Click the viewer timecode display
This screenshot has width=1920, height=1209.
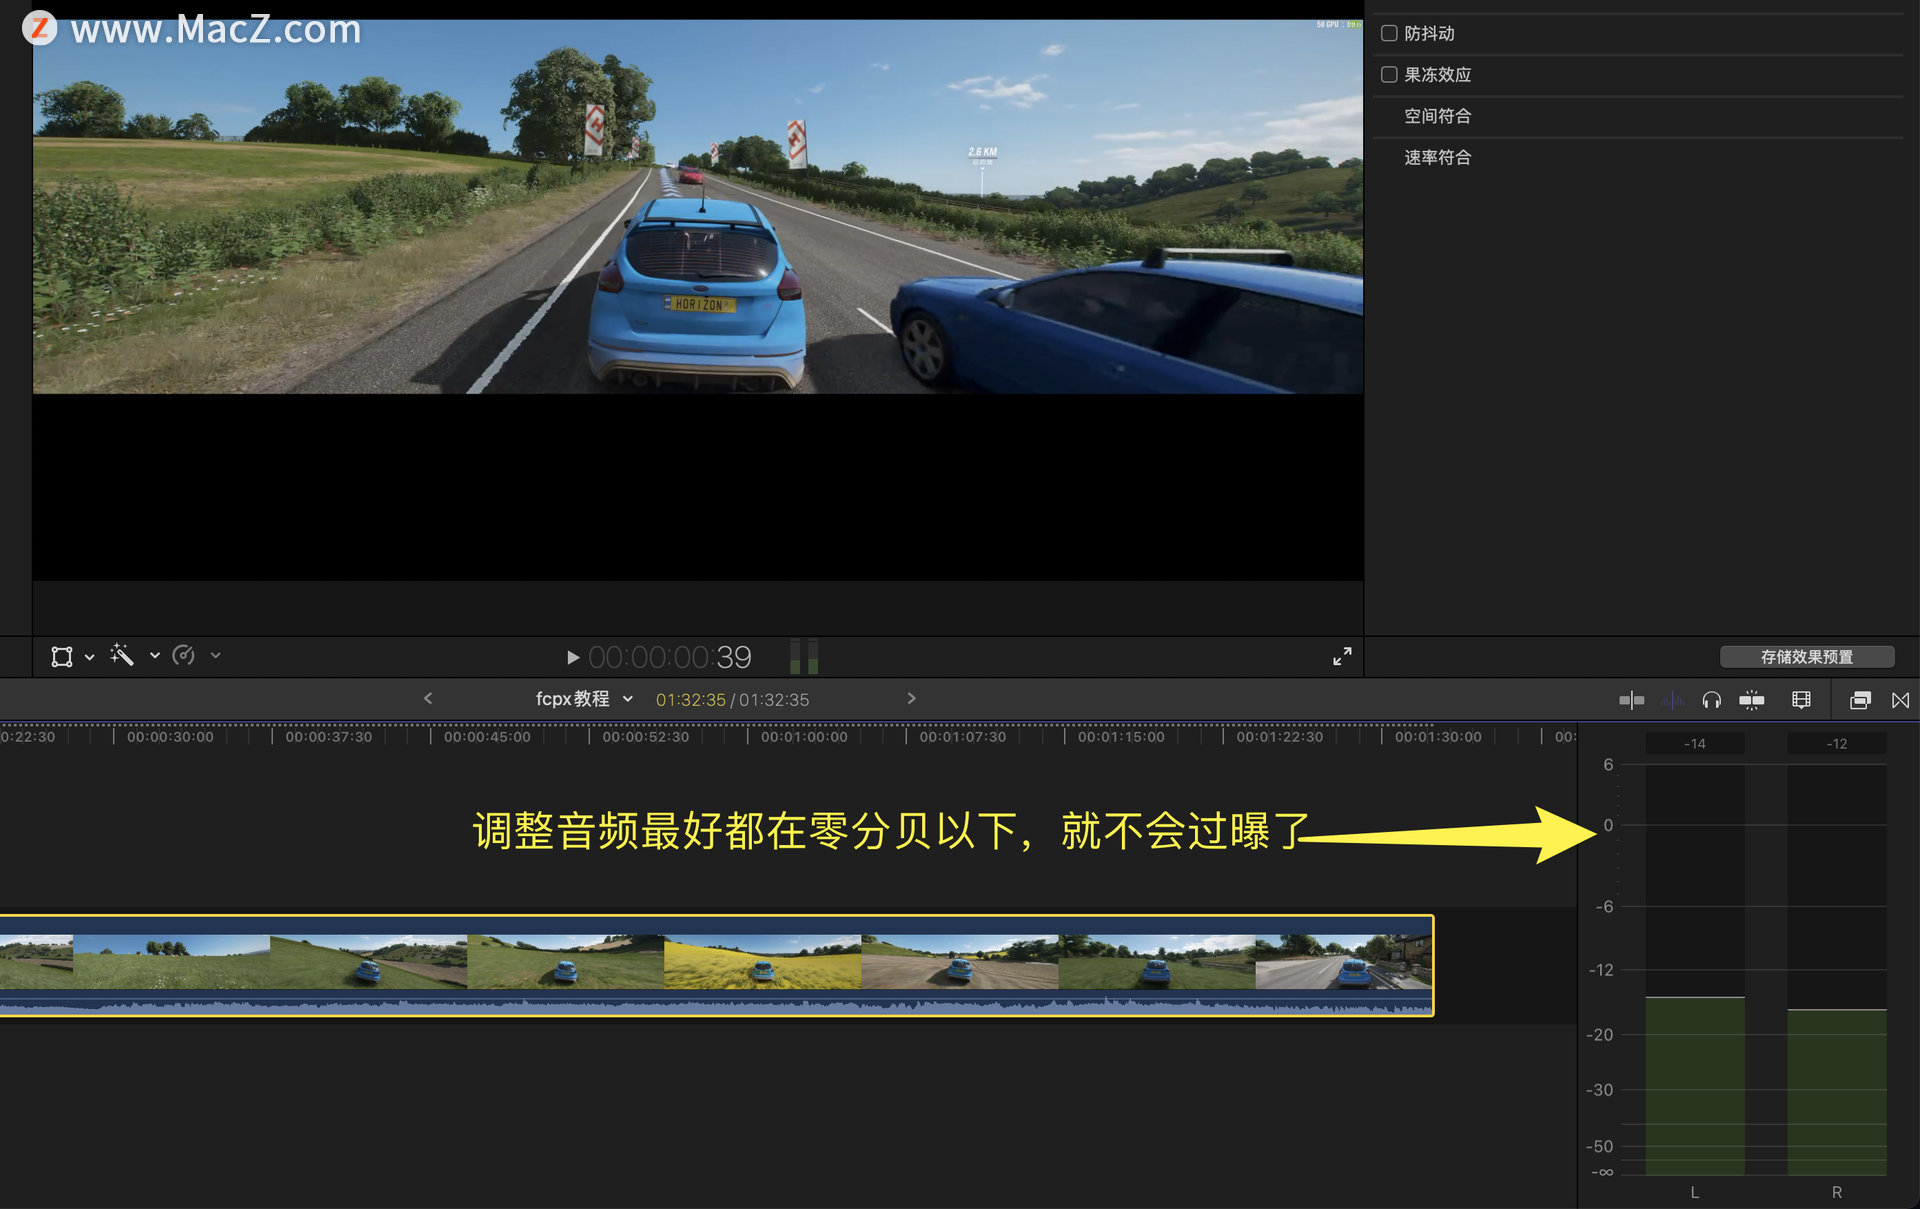tap(670, 657)
